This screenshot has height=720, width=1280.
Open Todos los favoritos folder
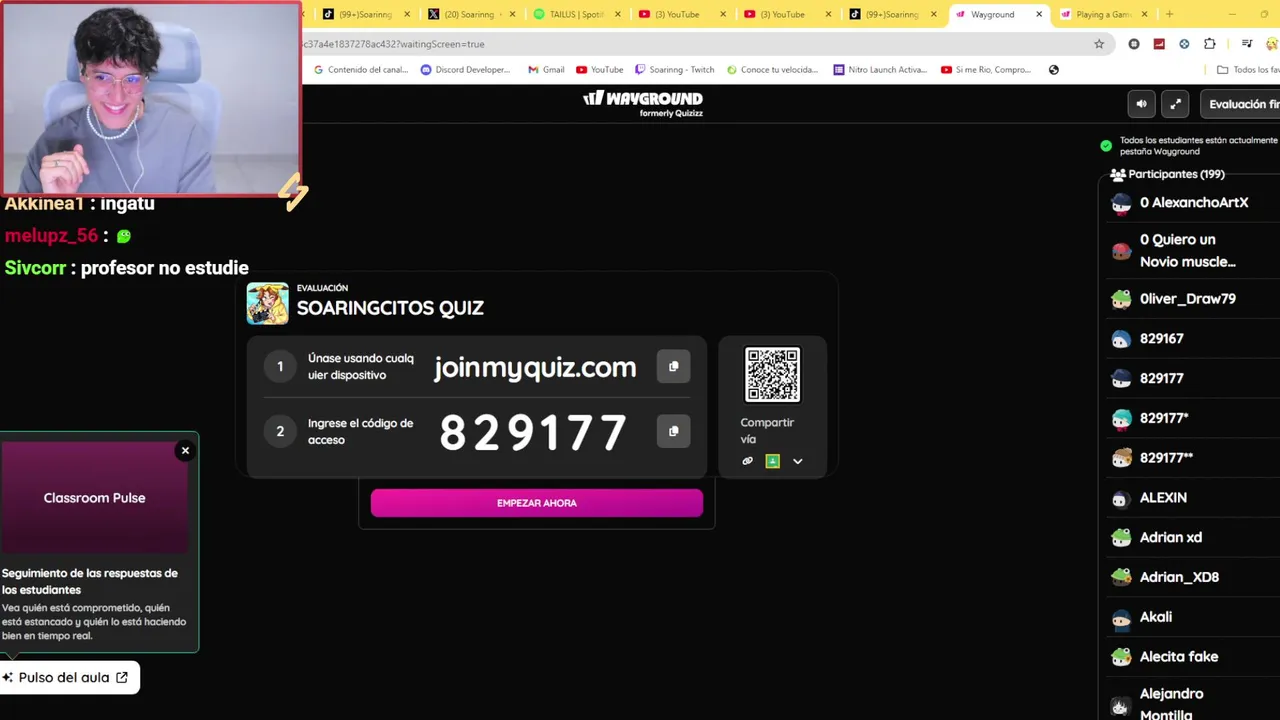click(x=1248, y=70)
